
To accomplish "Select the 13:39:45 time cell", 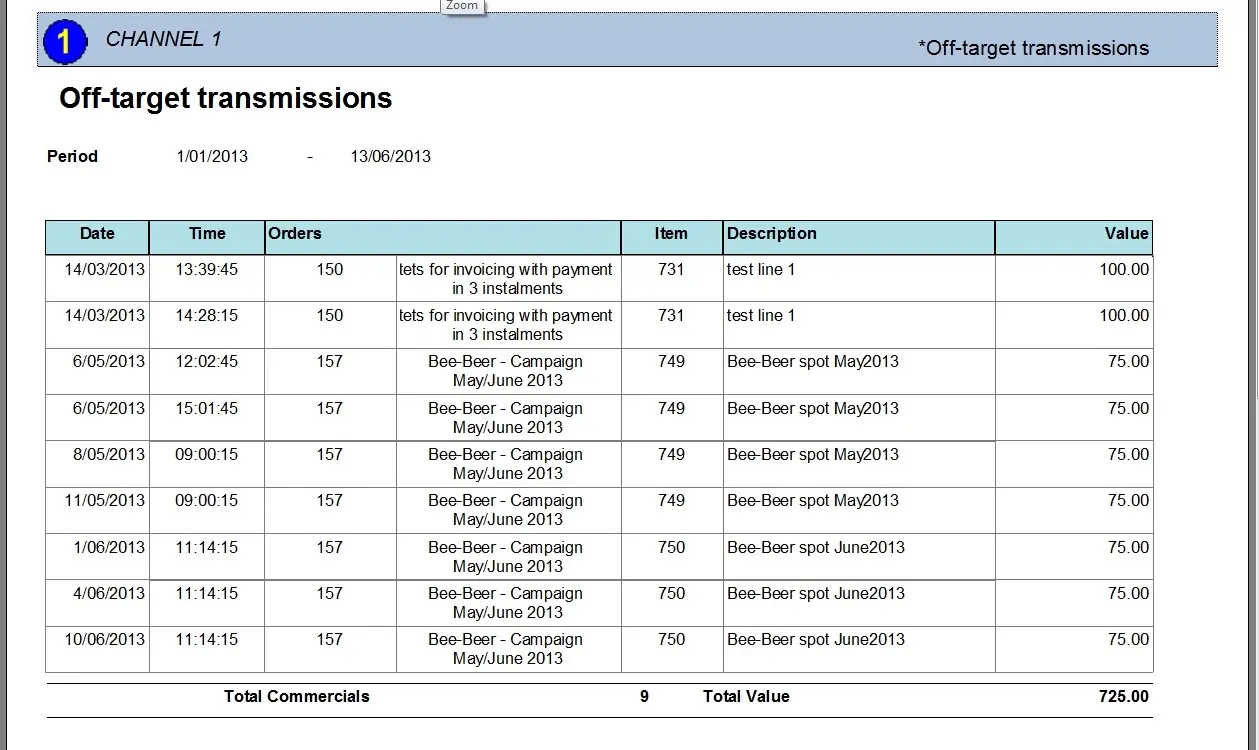I will click(x=207, y=269).
